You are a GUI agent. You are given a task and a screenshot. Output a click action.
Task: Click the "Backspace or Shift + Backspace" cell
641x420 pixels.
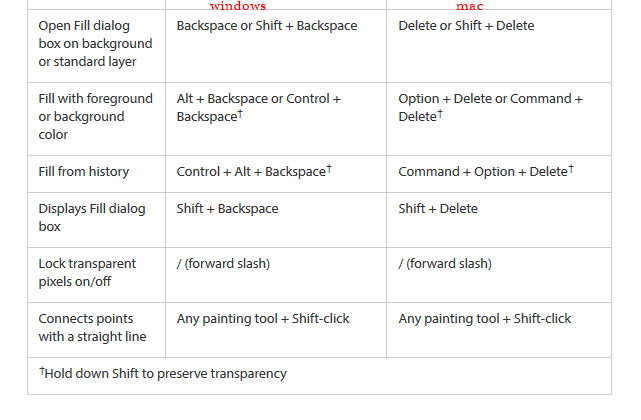pos(266,26)
